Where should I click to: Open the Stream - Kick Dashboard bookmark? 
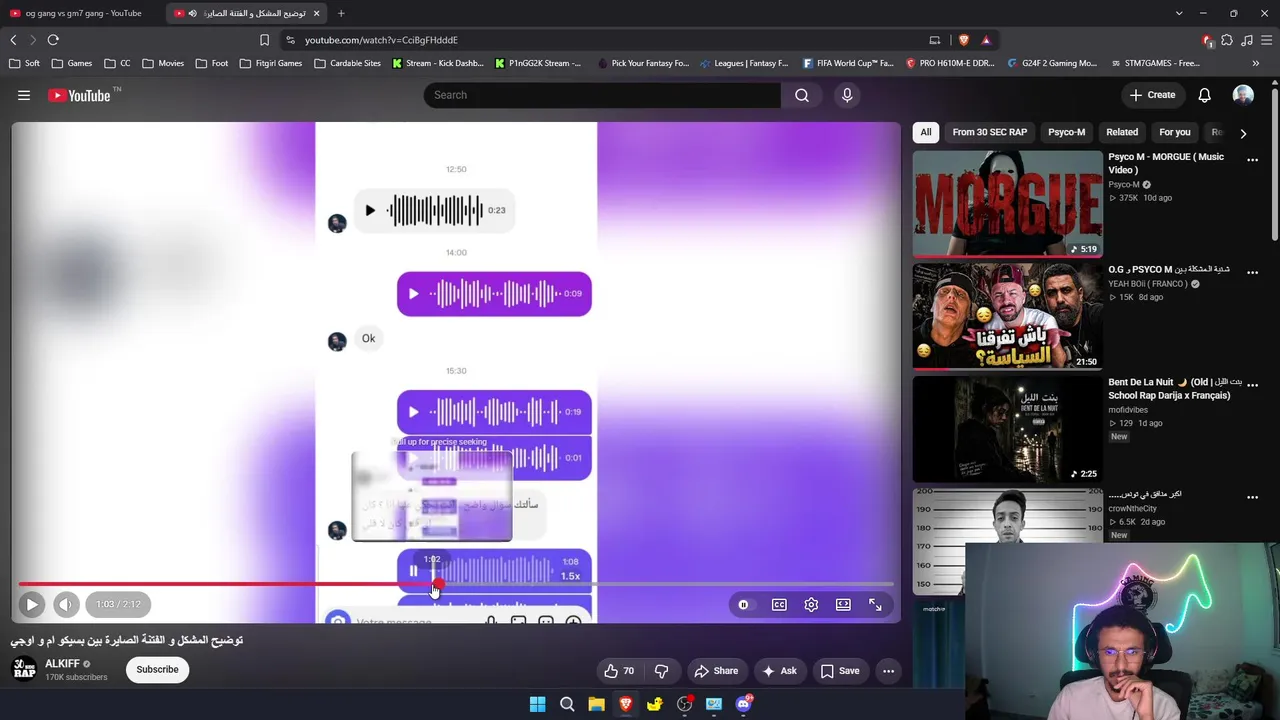pos(438,63)
